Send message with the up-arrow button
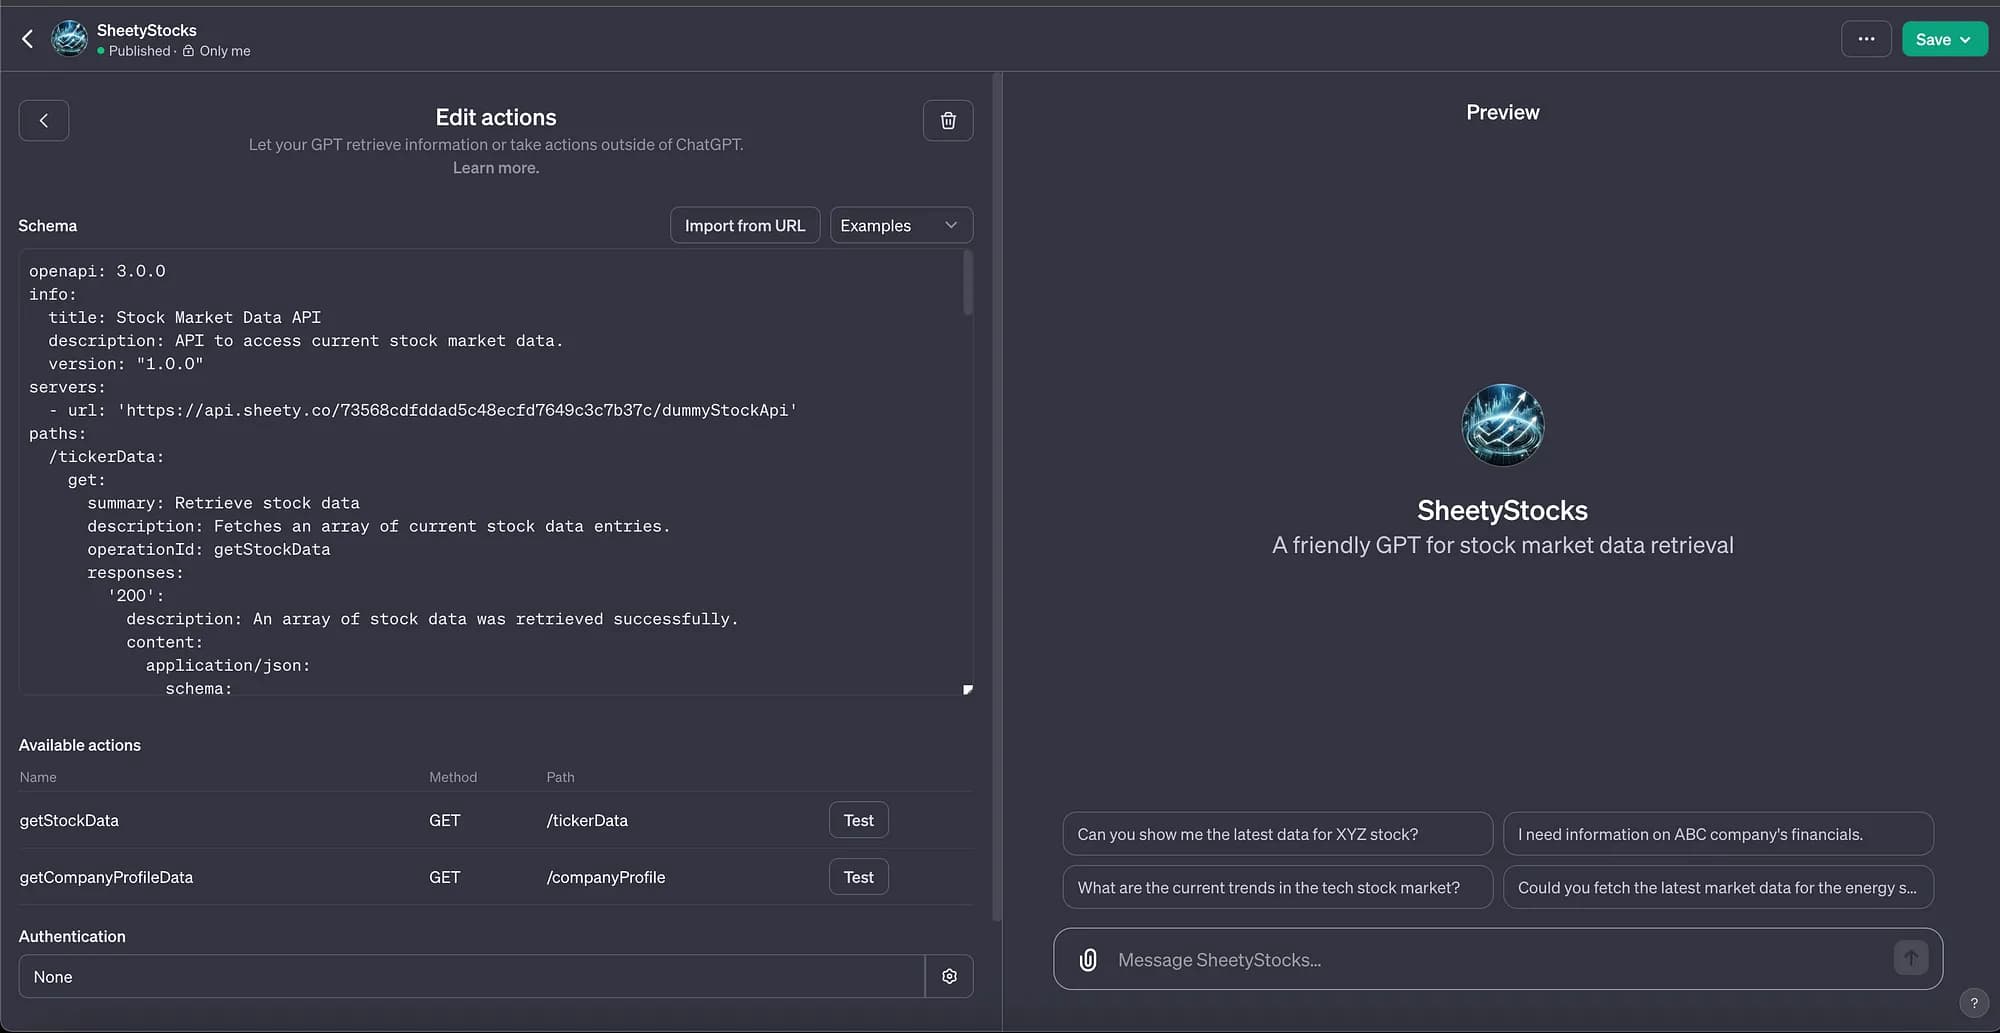Image resolution: width=2000 pixels, height=1033 pixels. (1910, 958)
